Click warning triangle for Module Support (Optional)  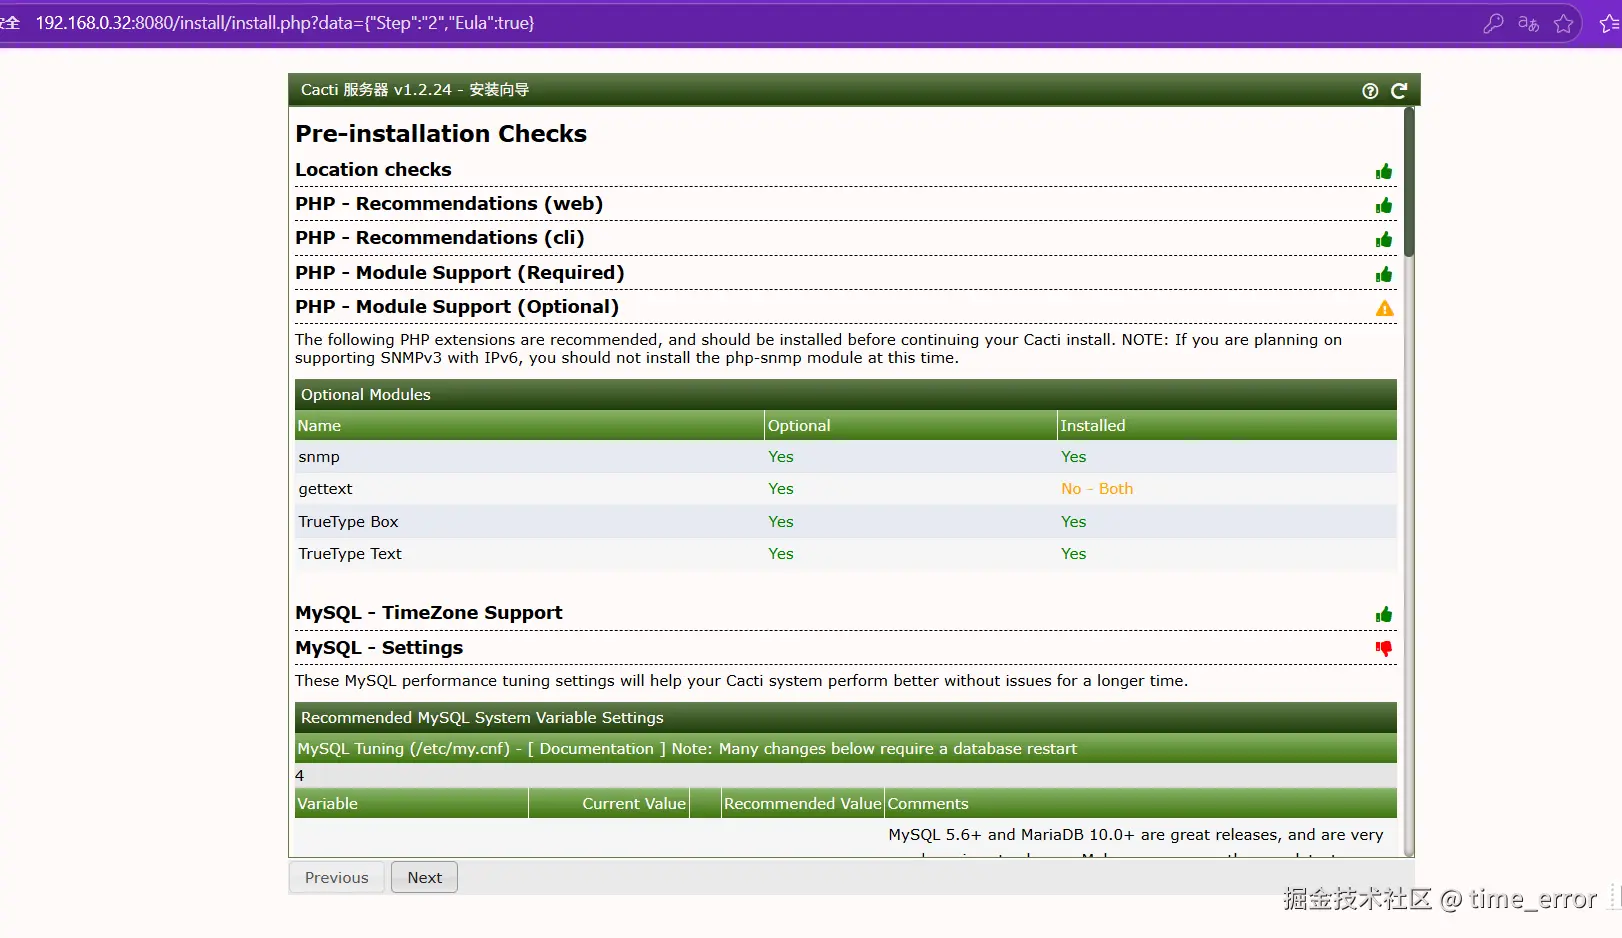point(1384,309)
